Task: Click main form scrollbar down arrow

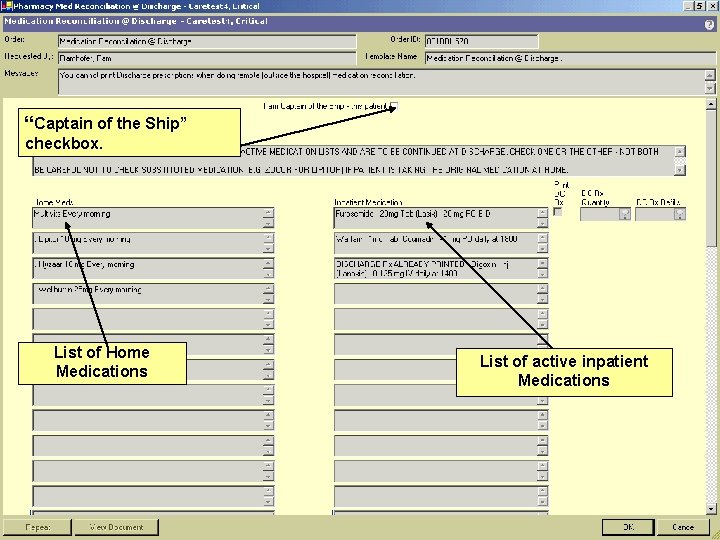Action: pos(711,509)
